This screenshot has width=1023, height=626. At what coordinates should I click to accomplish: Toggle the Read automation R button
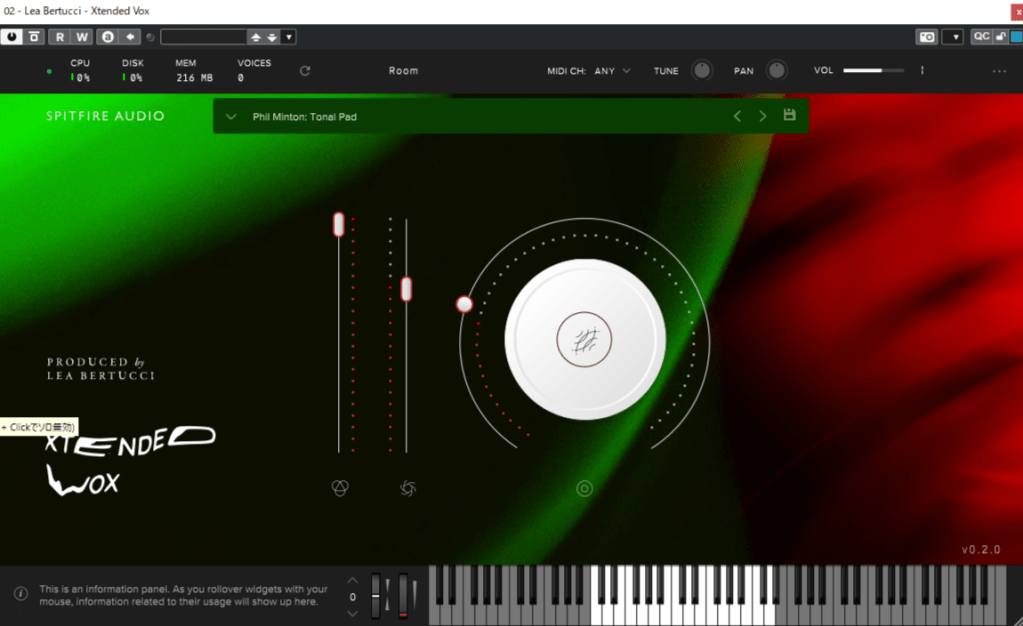coord(59,37)
